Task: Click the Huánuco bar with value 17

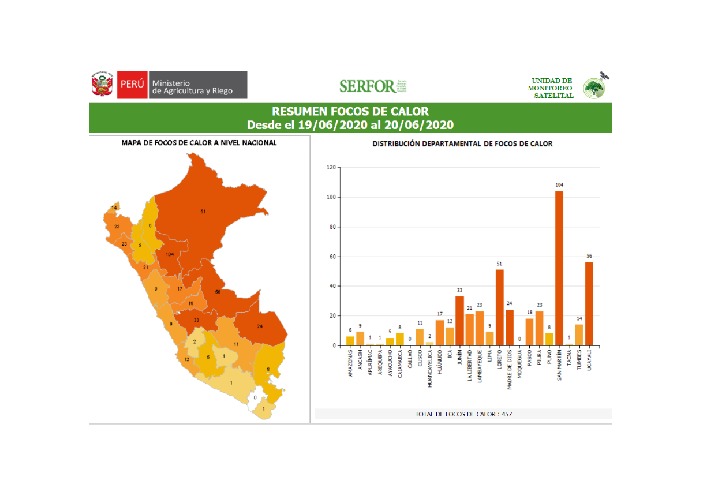Action: click(440, 332)
